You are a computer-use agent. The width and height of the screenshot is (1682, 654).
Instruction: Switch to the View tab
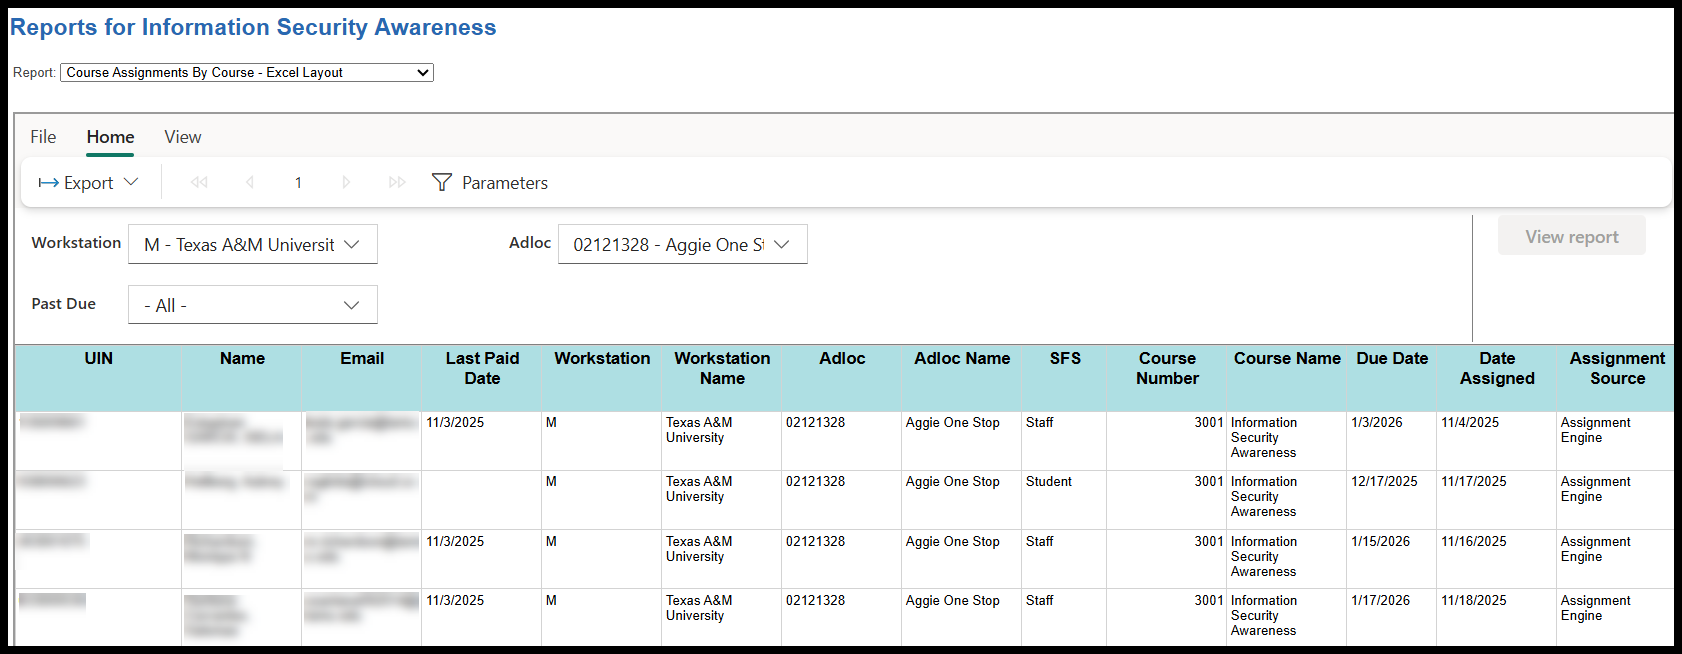click(x=183, y=137)
